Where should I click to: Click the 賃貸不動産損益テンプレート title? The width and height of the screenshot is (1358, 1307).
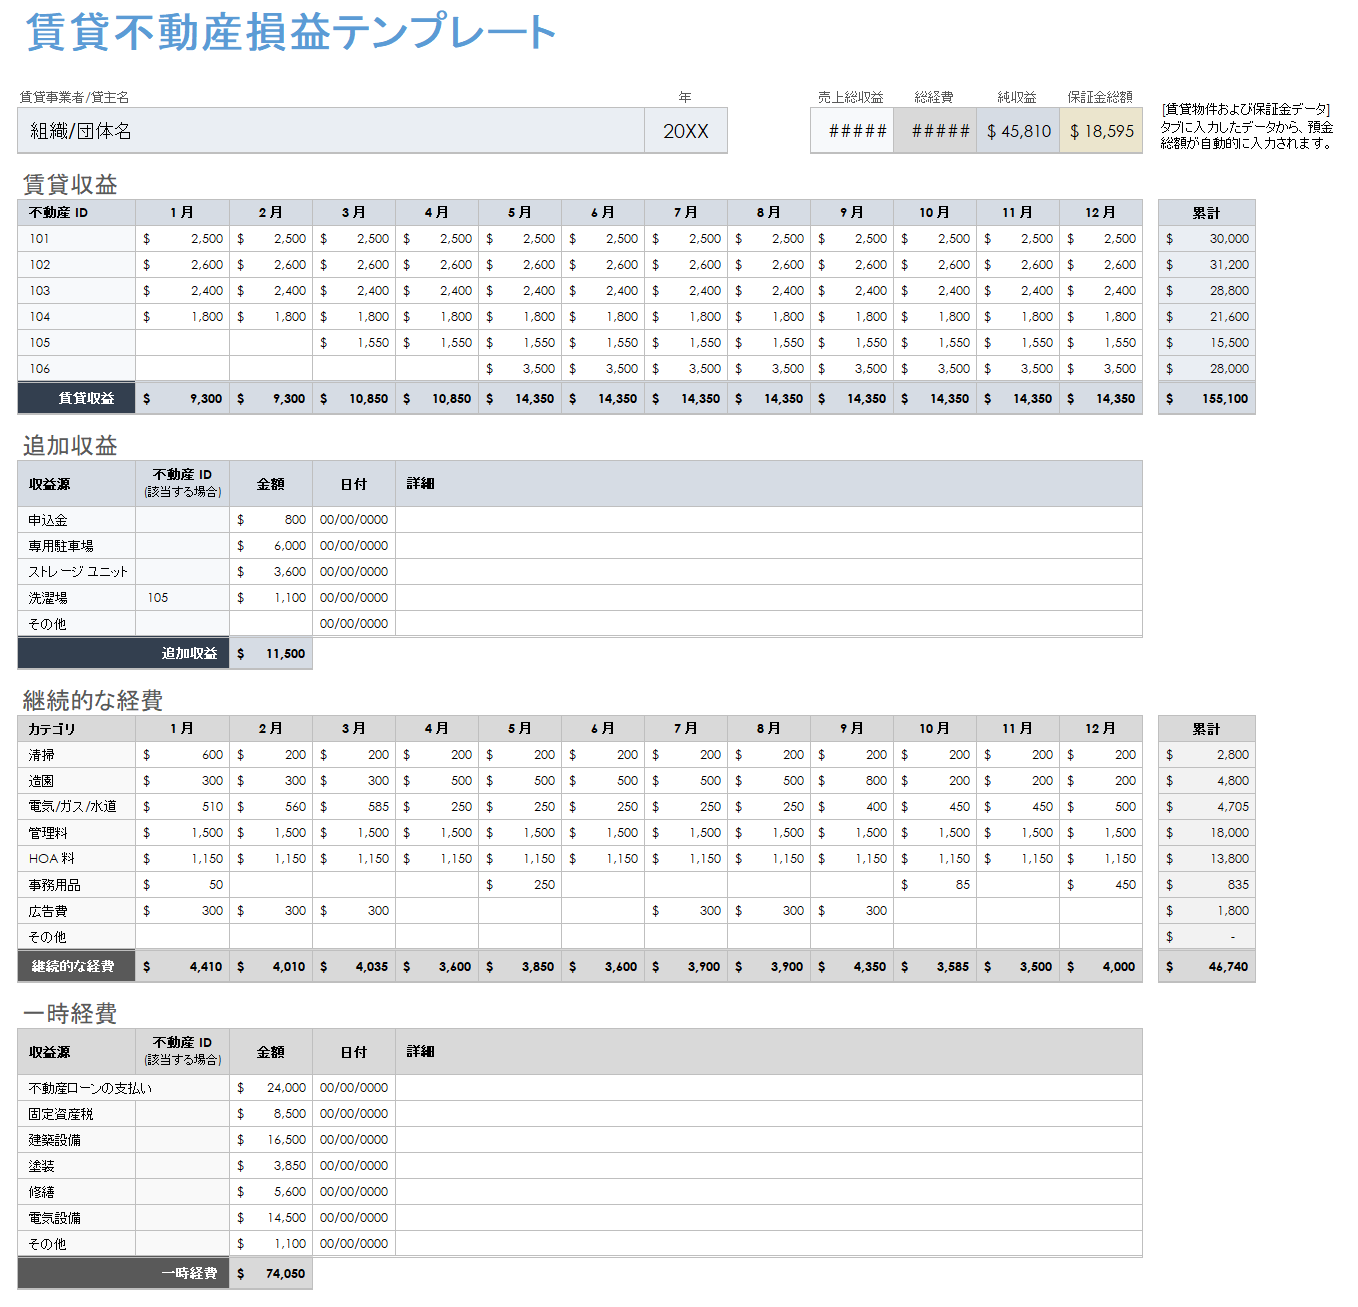pos(290,32)
